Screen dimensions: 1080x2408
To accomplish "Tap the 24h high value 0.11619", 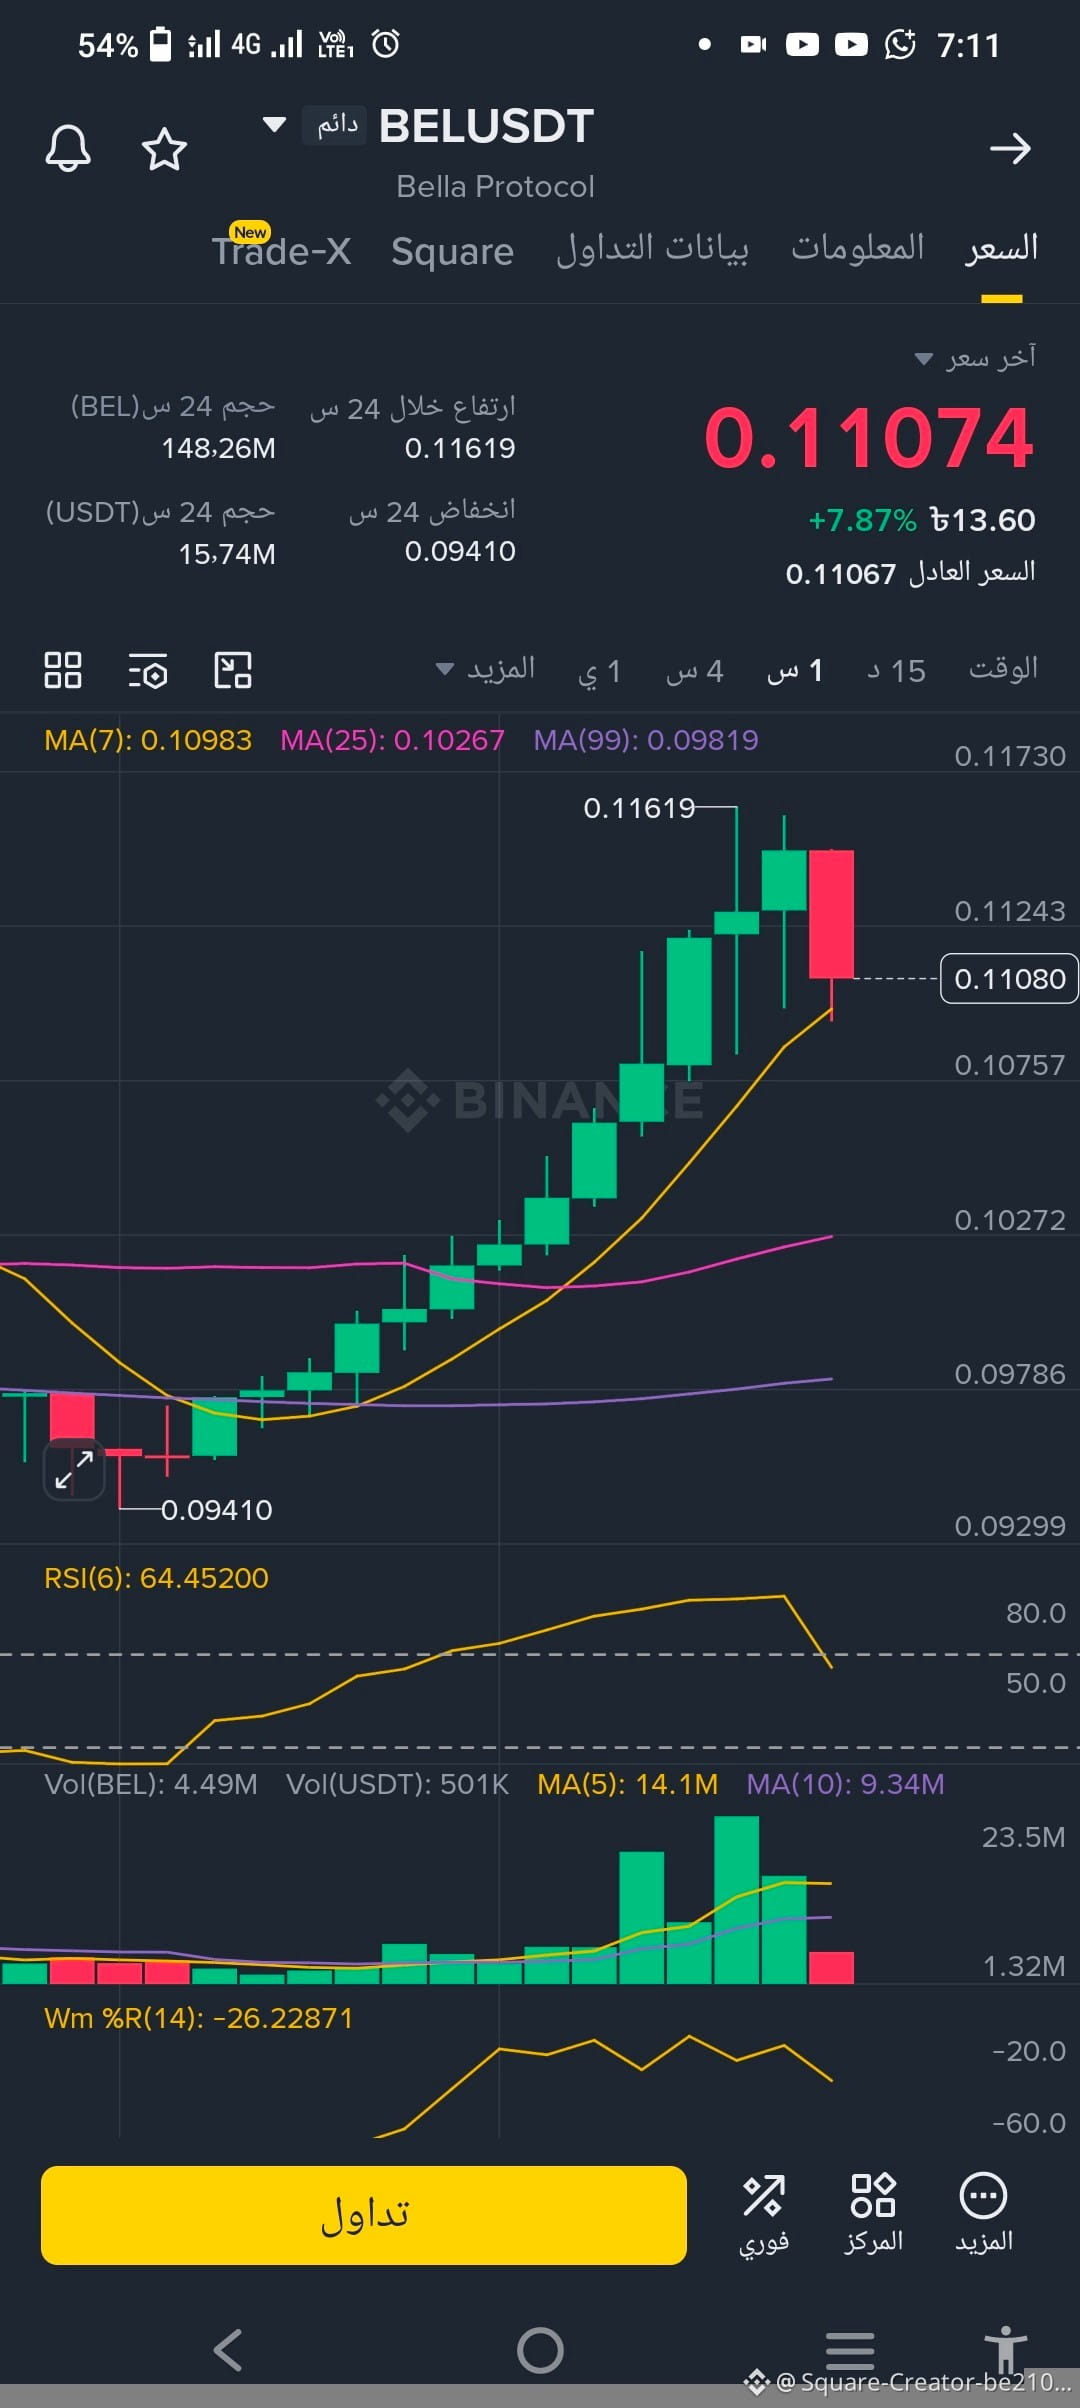I will (x=460, y=448).
